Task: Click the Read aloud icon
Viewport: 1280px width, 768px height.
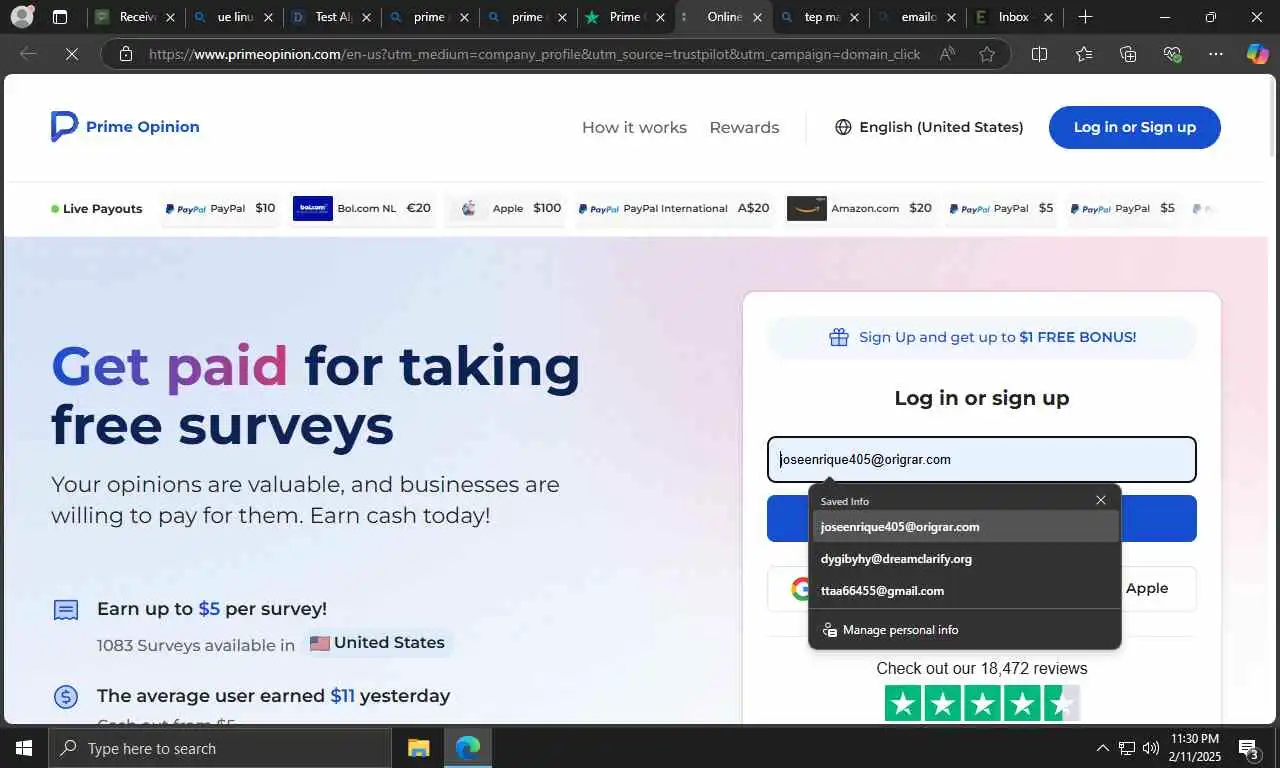Action: (946, 54)
